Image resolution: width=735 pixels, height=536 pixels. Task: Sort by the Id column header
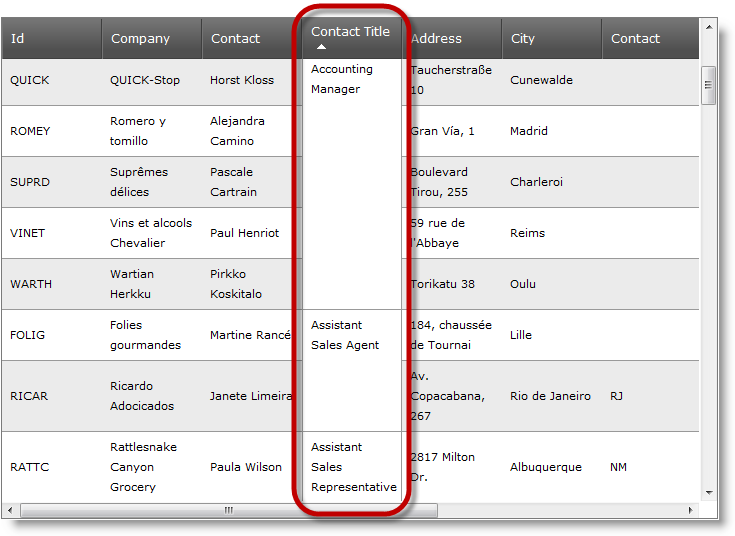pos(52,38)
